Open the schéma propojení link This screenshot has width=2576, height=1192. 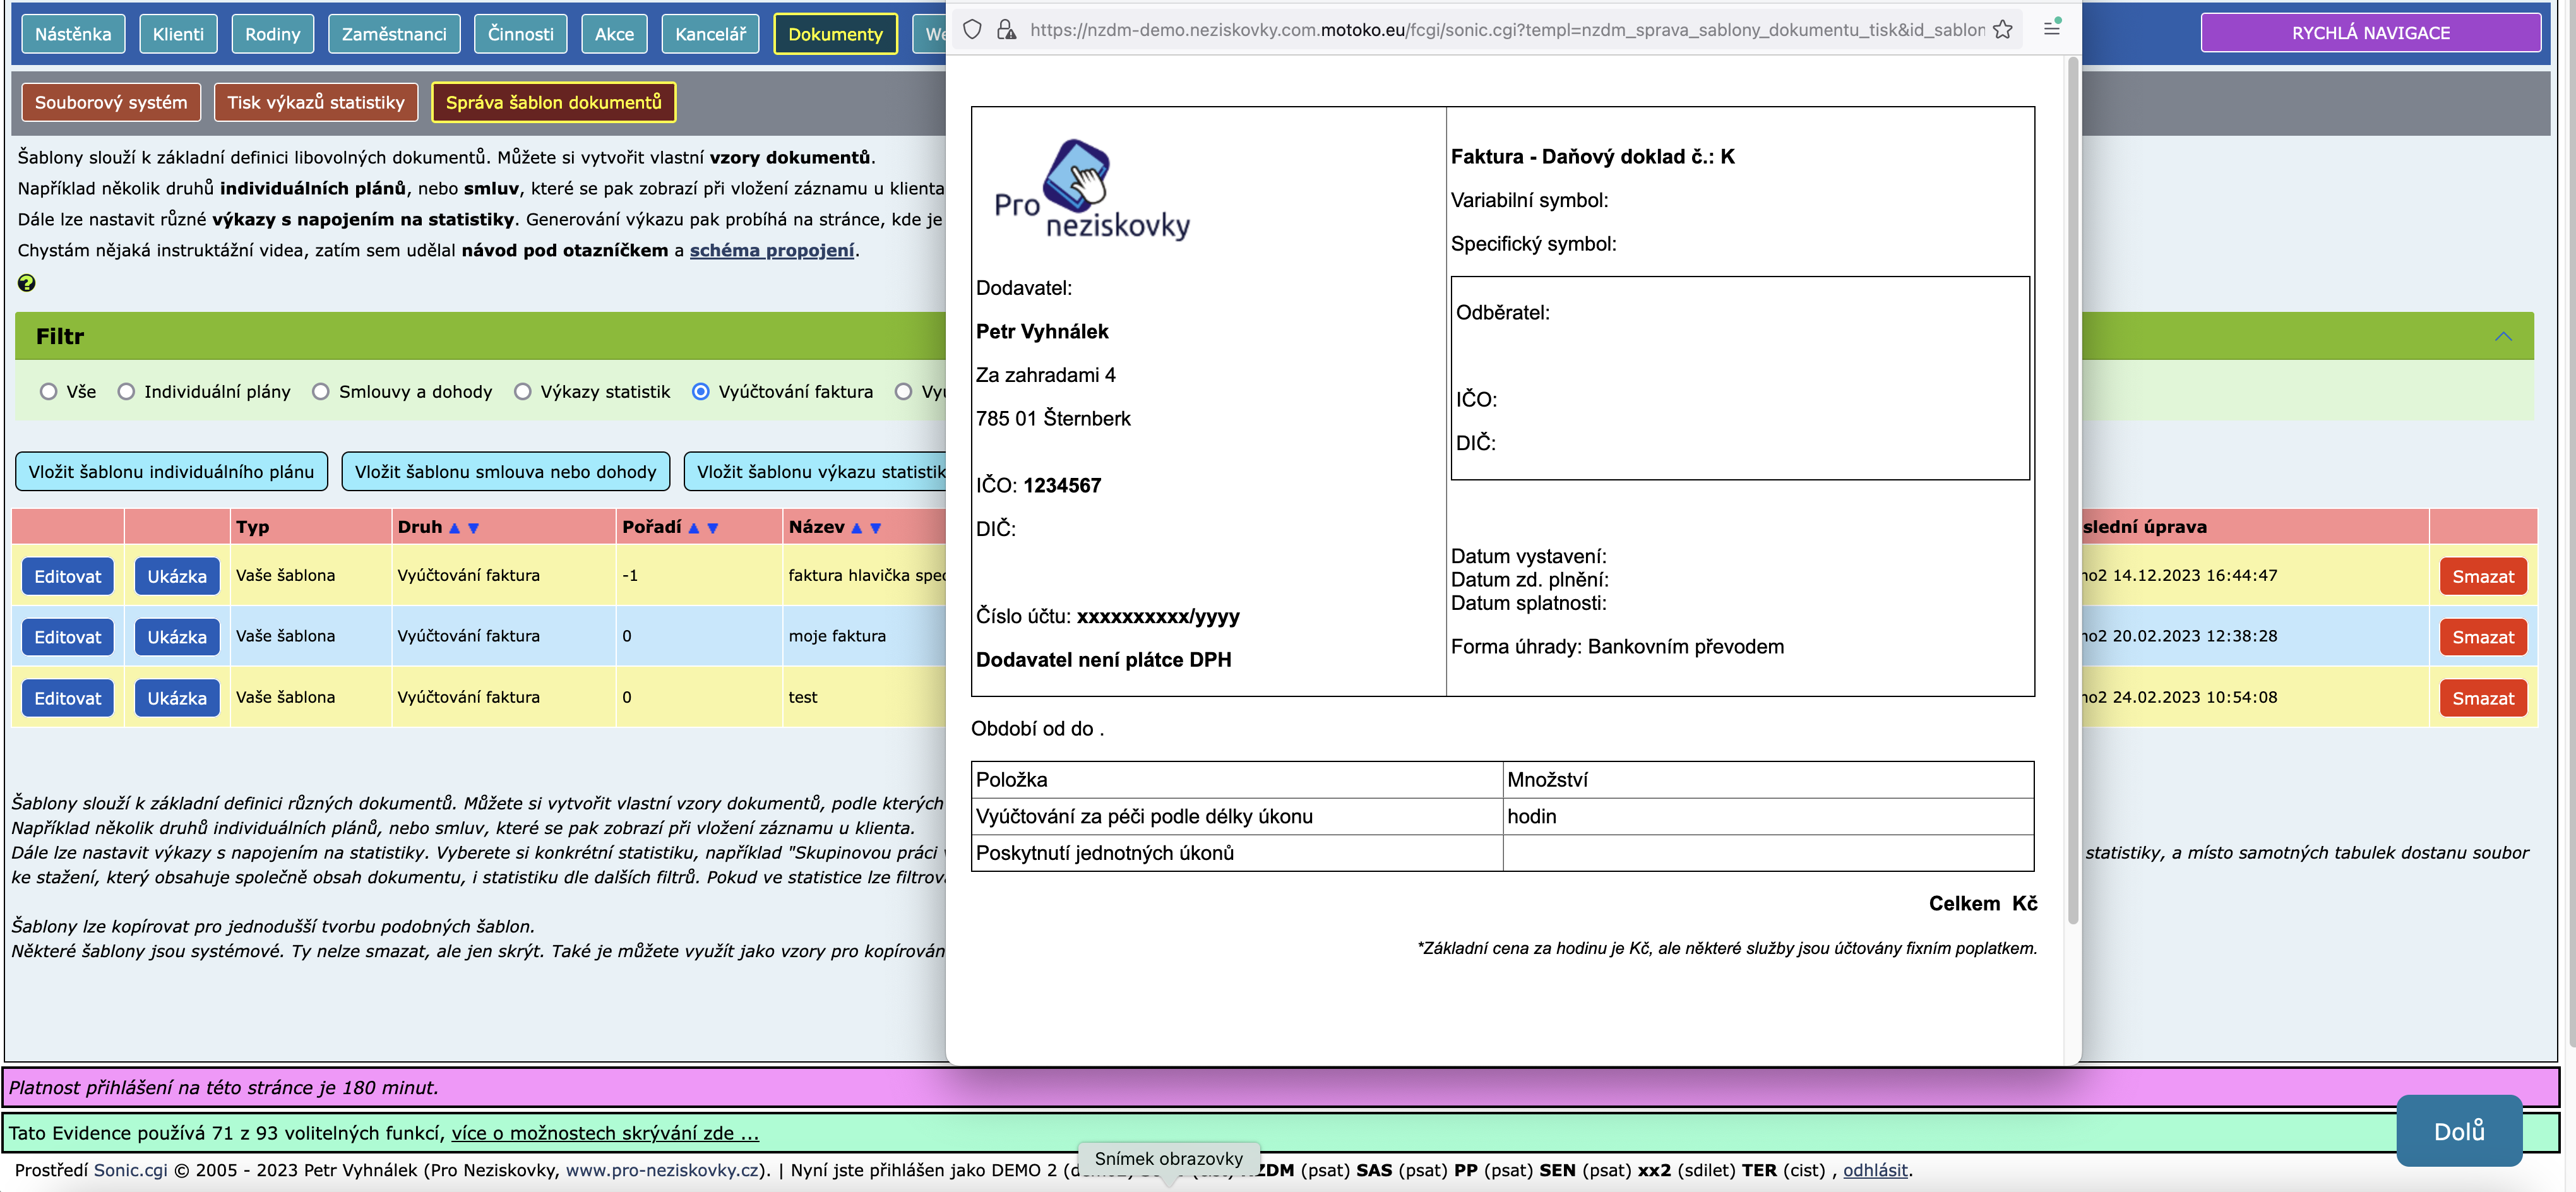point(771,250)
